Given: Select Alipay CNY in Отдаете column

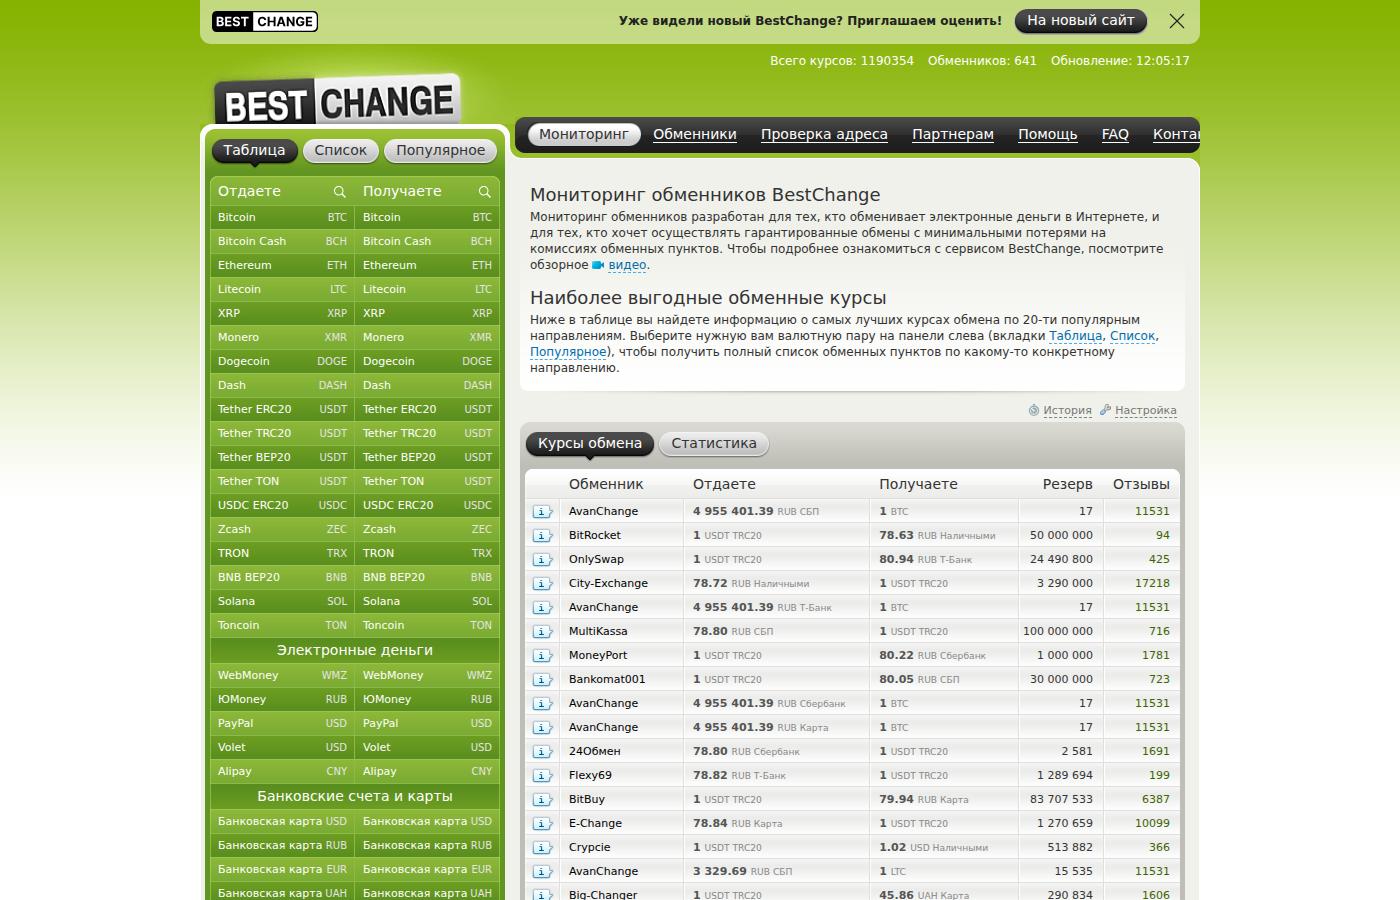Looking at the screenshot, I should click(x=282, y=771).
